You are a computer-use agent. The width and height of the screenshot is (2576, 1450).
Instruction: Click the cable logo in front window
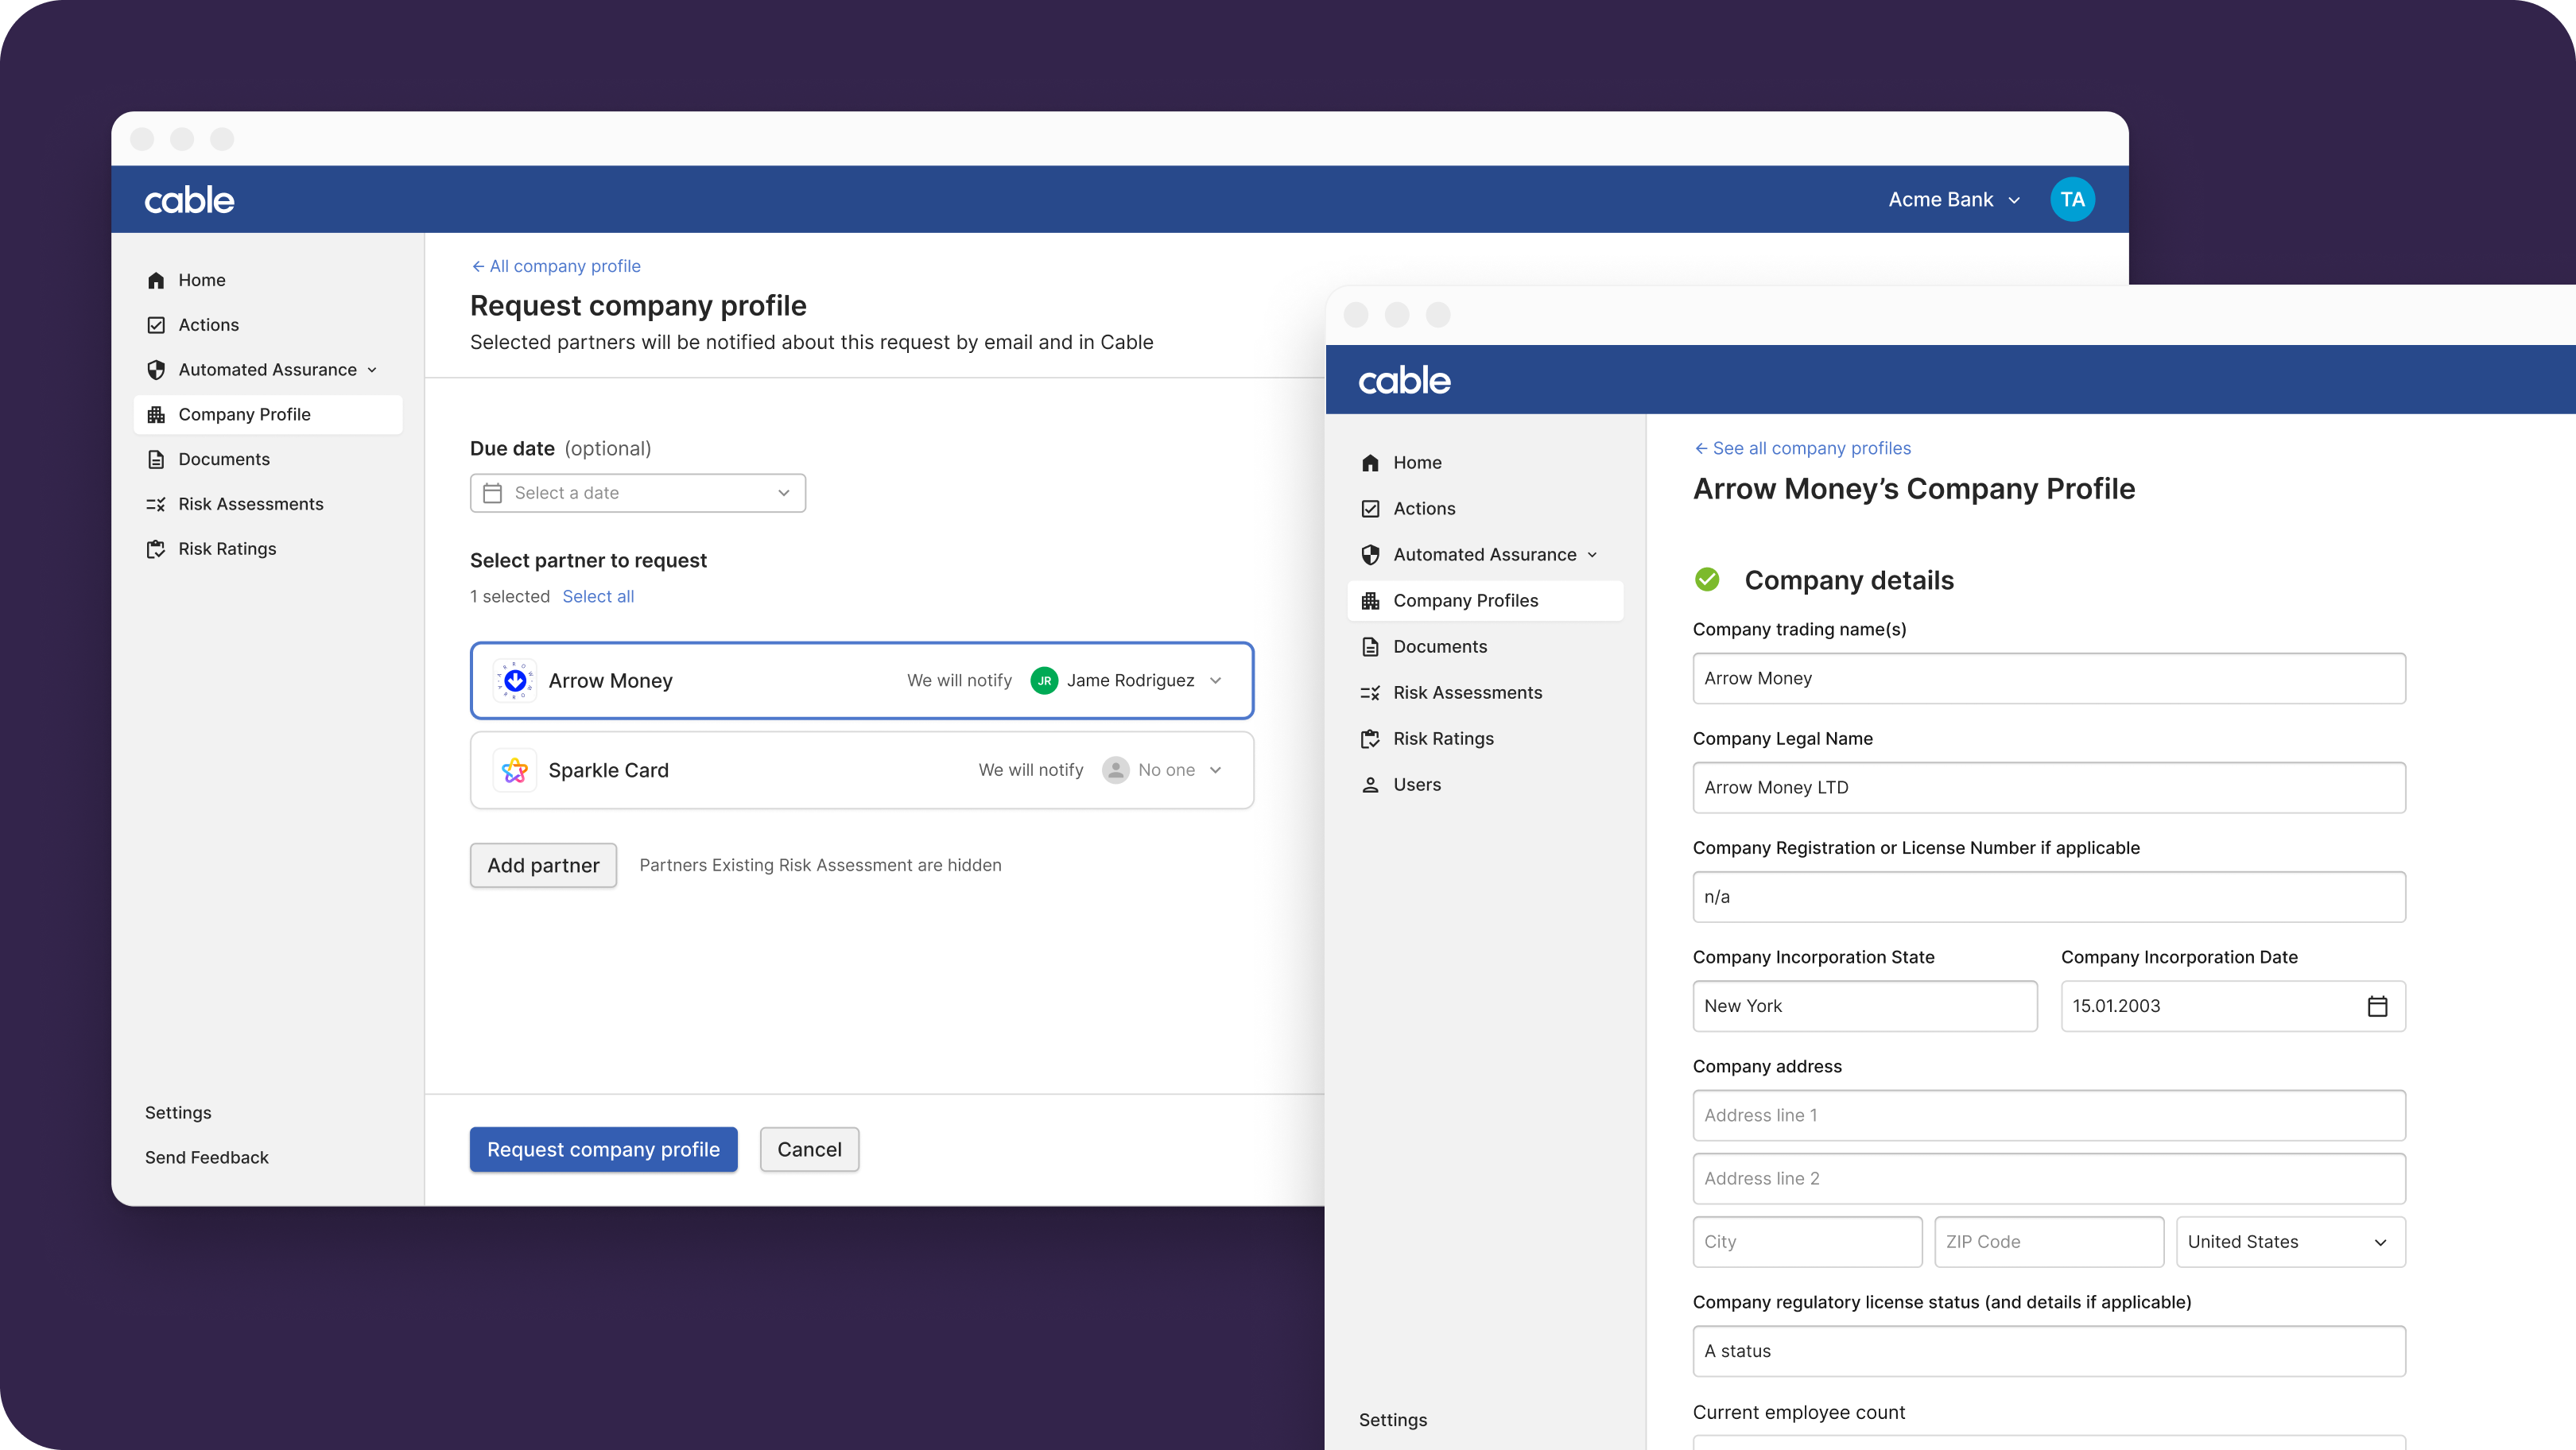pos(1404,380)
